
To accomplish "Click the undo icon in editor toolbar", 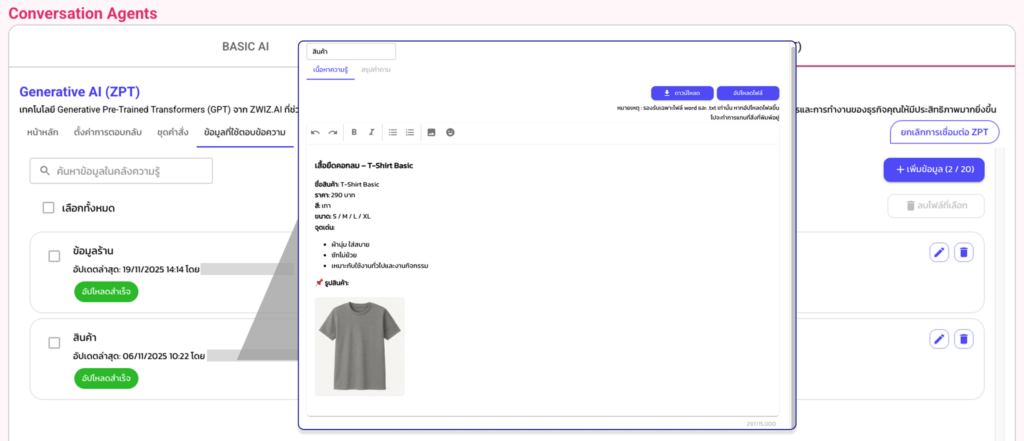I will (316, 132).
